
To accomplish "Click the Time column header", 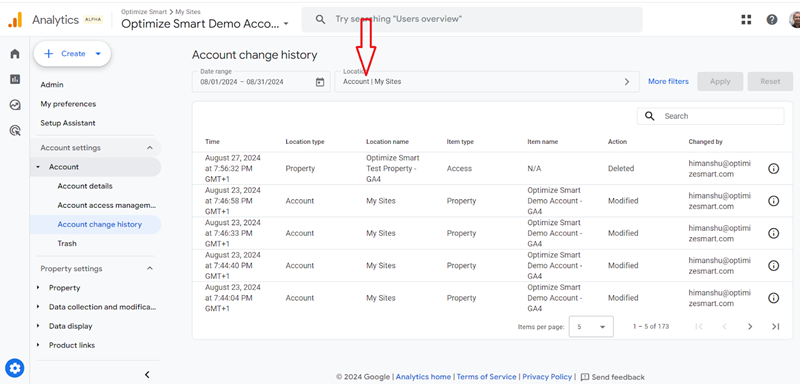I will (212, 142).
